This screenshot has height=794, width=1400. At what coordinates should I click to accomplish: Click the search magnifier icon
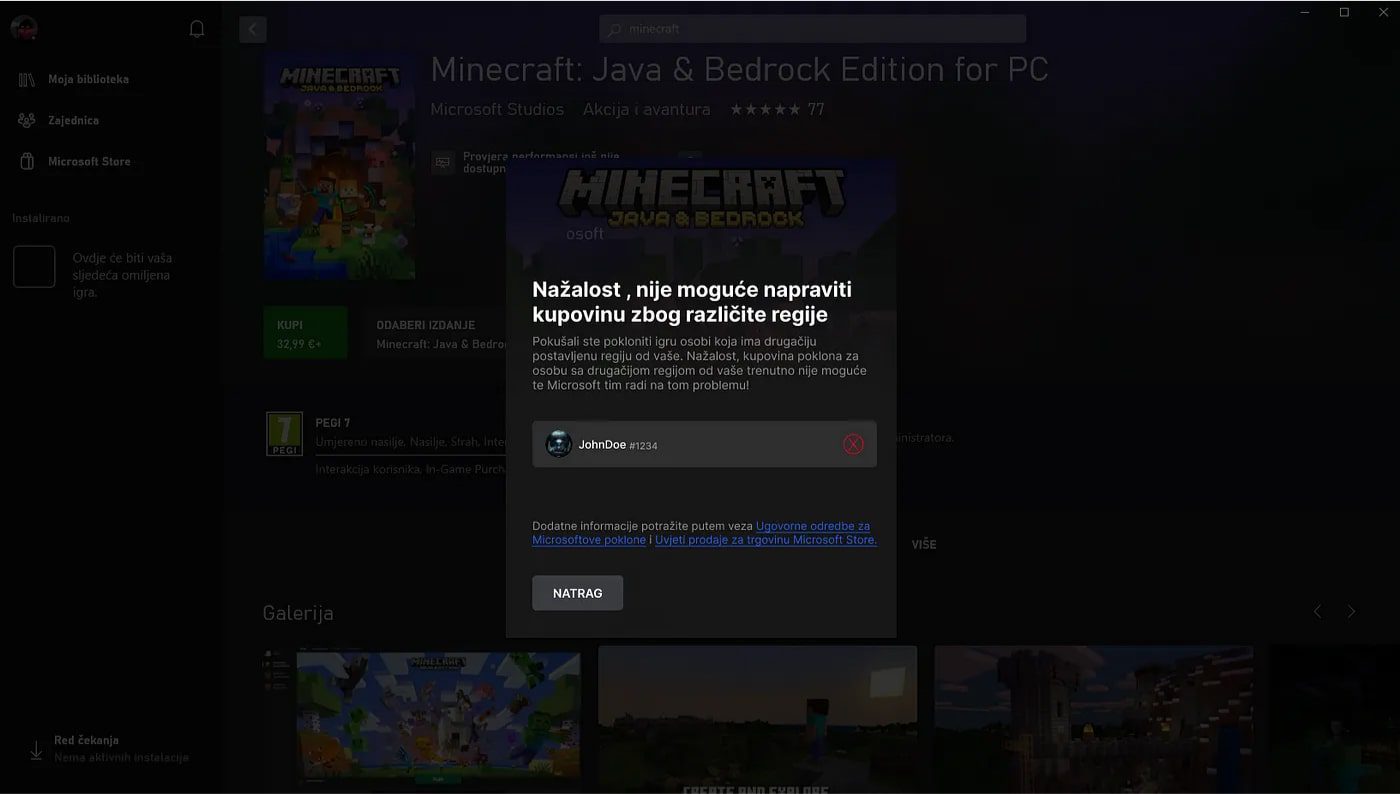click(x=614, y=29)
